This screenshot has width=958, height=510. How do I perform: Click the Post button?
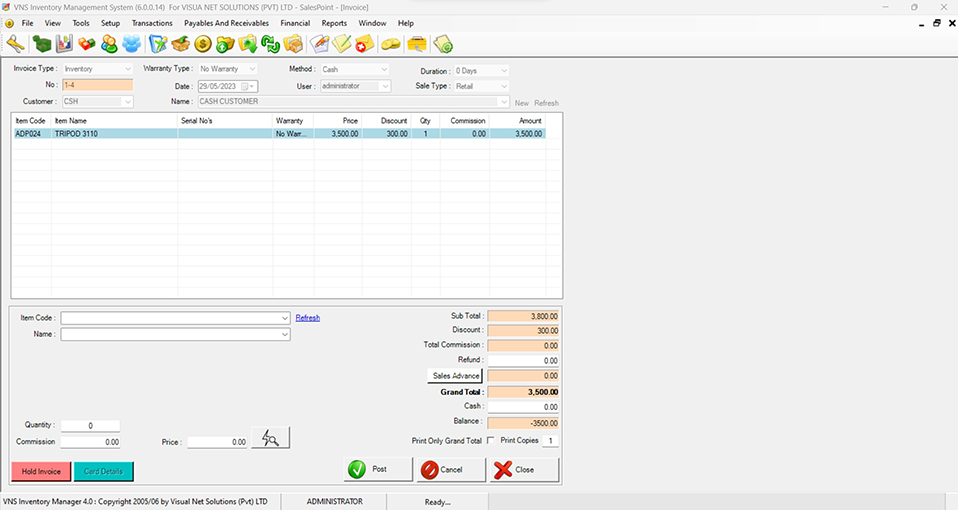pyautogui.click(x=378, y=469)
